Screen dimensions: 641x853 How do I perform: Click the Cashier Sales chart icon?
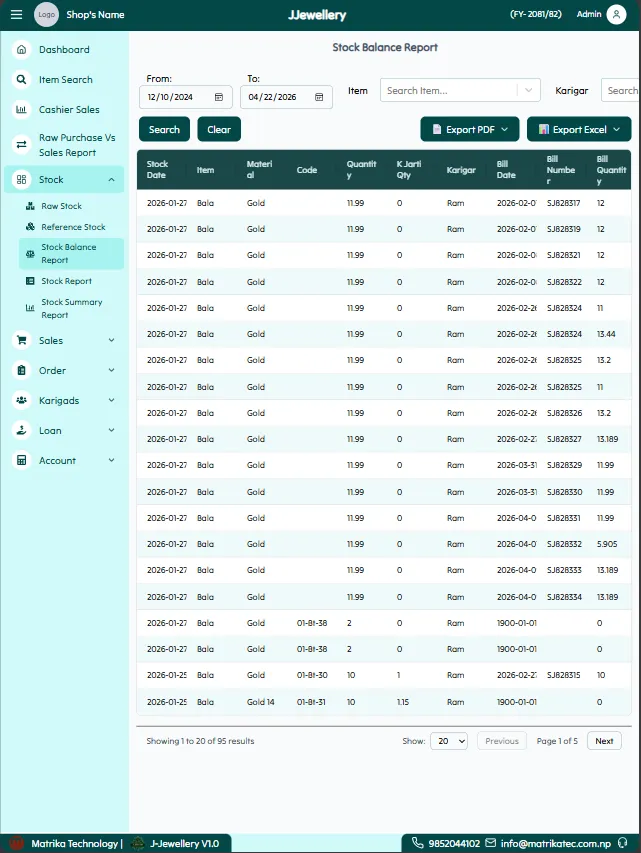[21, 109]
